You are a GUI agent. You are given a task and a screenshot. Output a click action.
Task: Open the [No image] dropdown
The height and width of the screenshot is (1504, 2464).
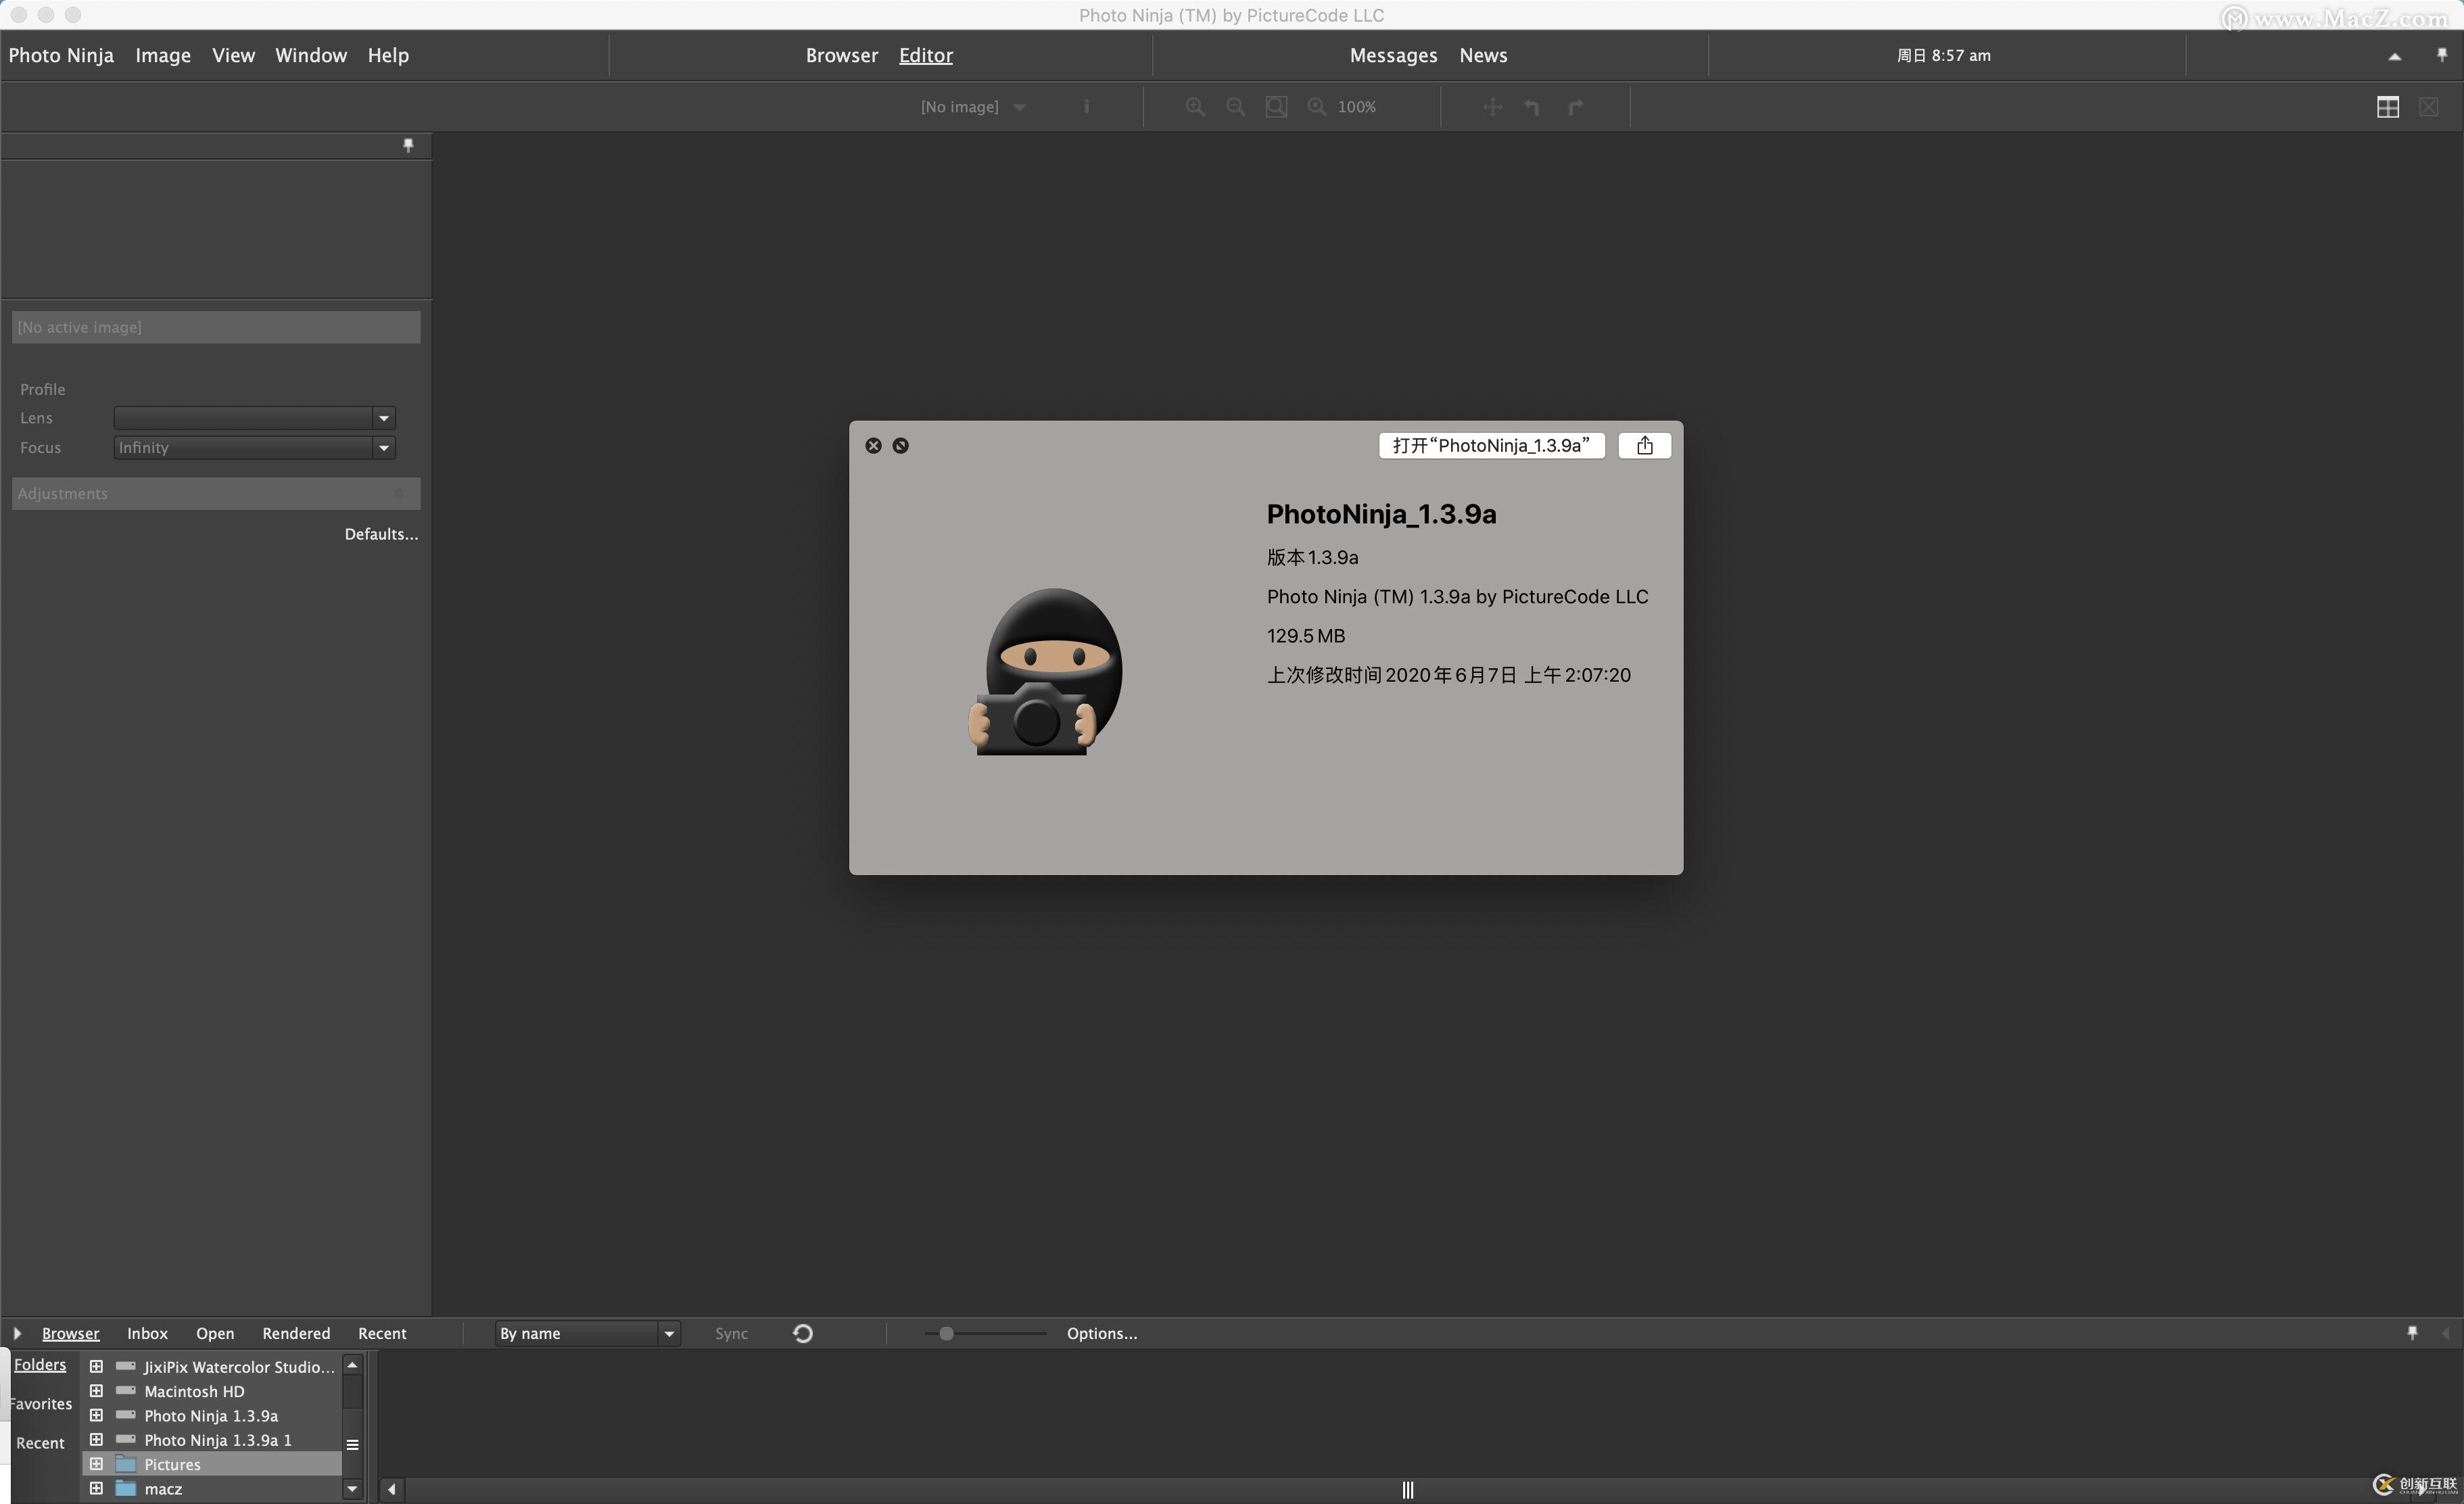(973, 107)
